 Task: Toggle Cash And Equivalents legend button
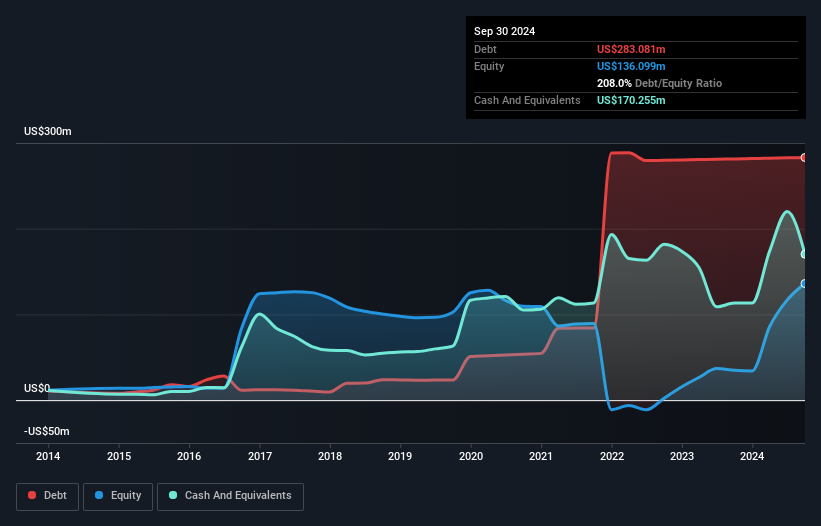230,496
